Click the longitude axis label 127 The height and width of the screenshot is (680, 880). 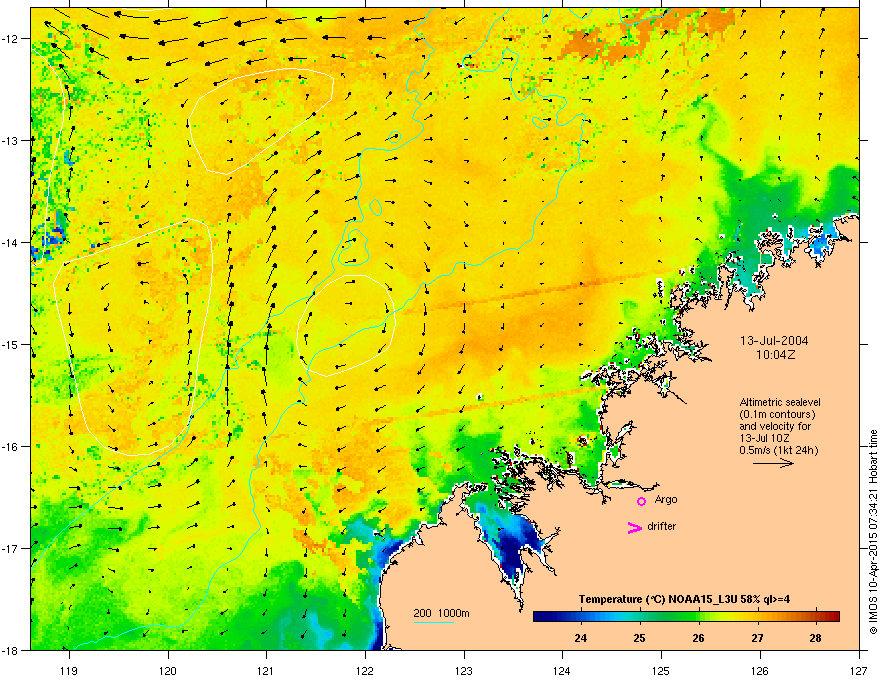pyautogui.click(x=859, y=670)
